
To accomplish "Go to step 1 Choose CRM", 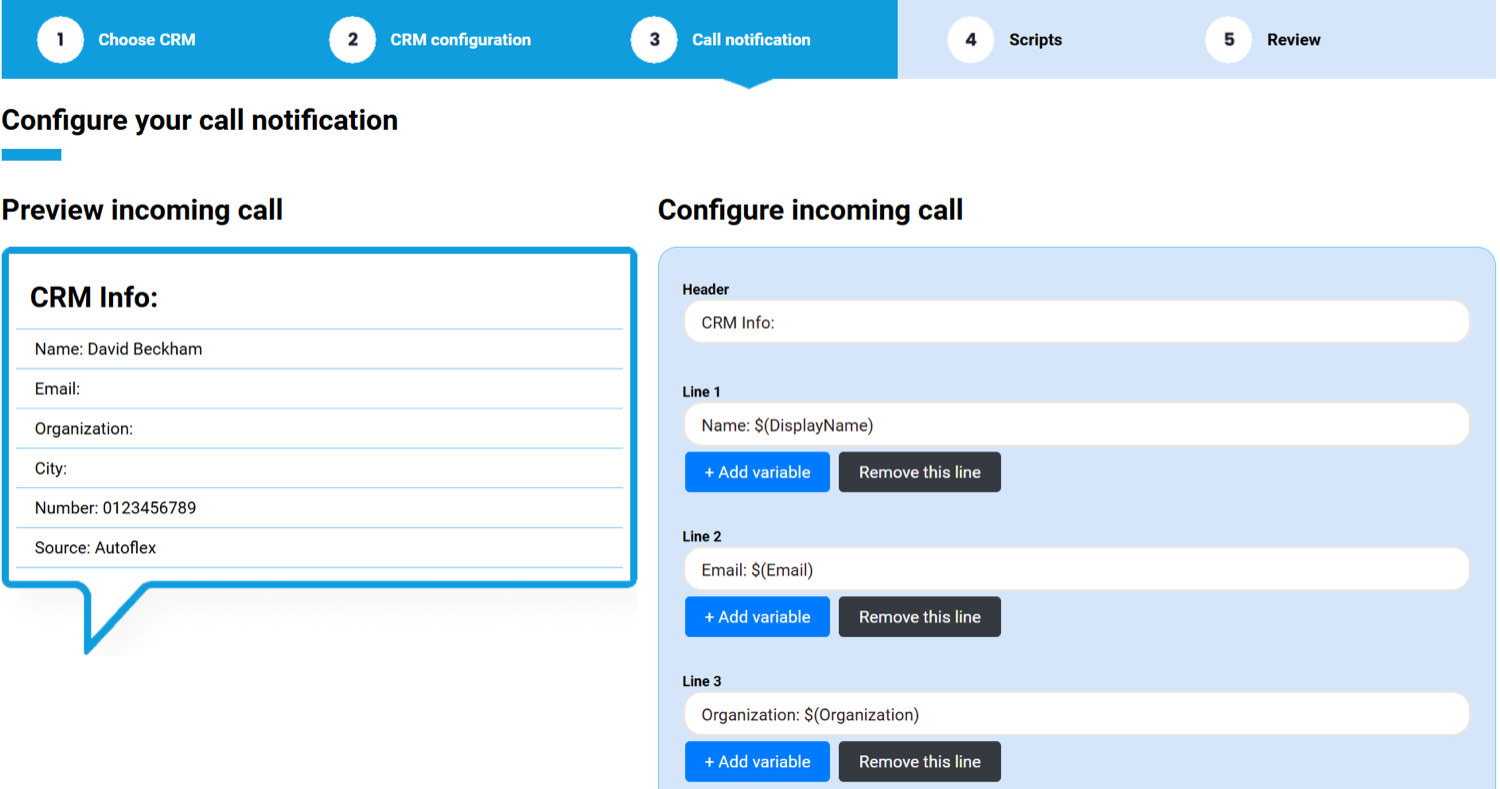I will (x=118, y=40).
